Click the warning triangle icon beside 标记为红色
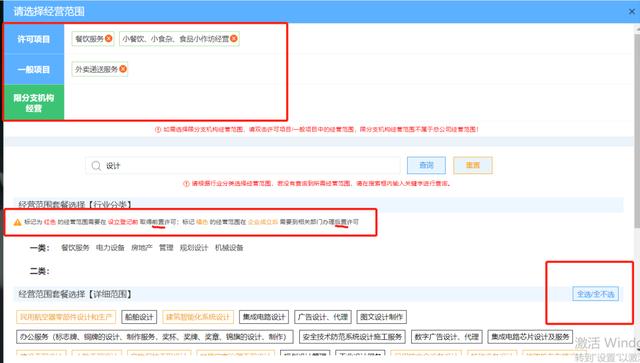 (x=17, y=222)
